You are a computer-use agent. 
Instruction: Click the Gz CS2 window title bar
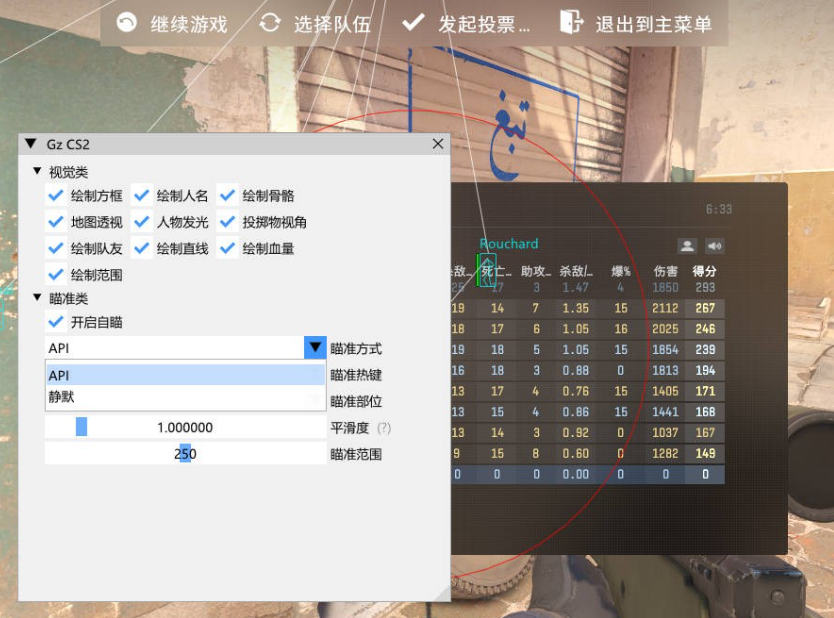(234, 144)
